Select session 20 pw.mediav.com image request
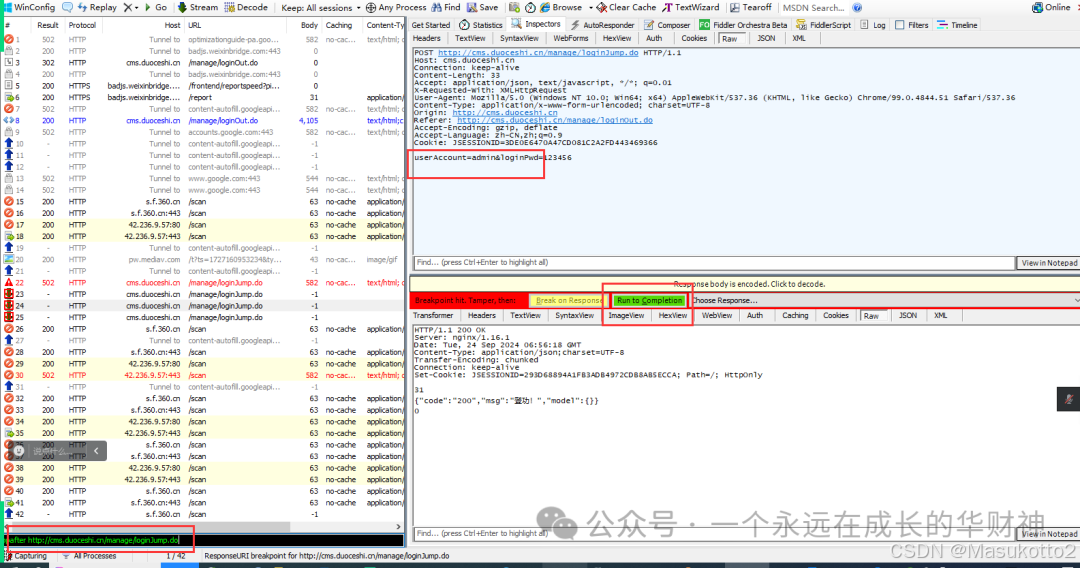 [x=203, y=260]
